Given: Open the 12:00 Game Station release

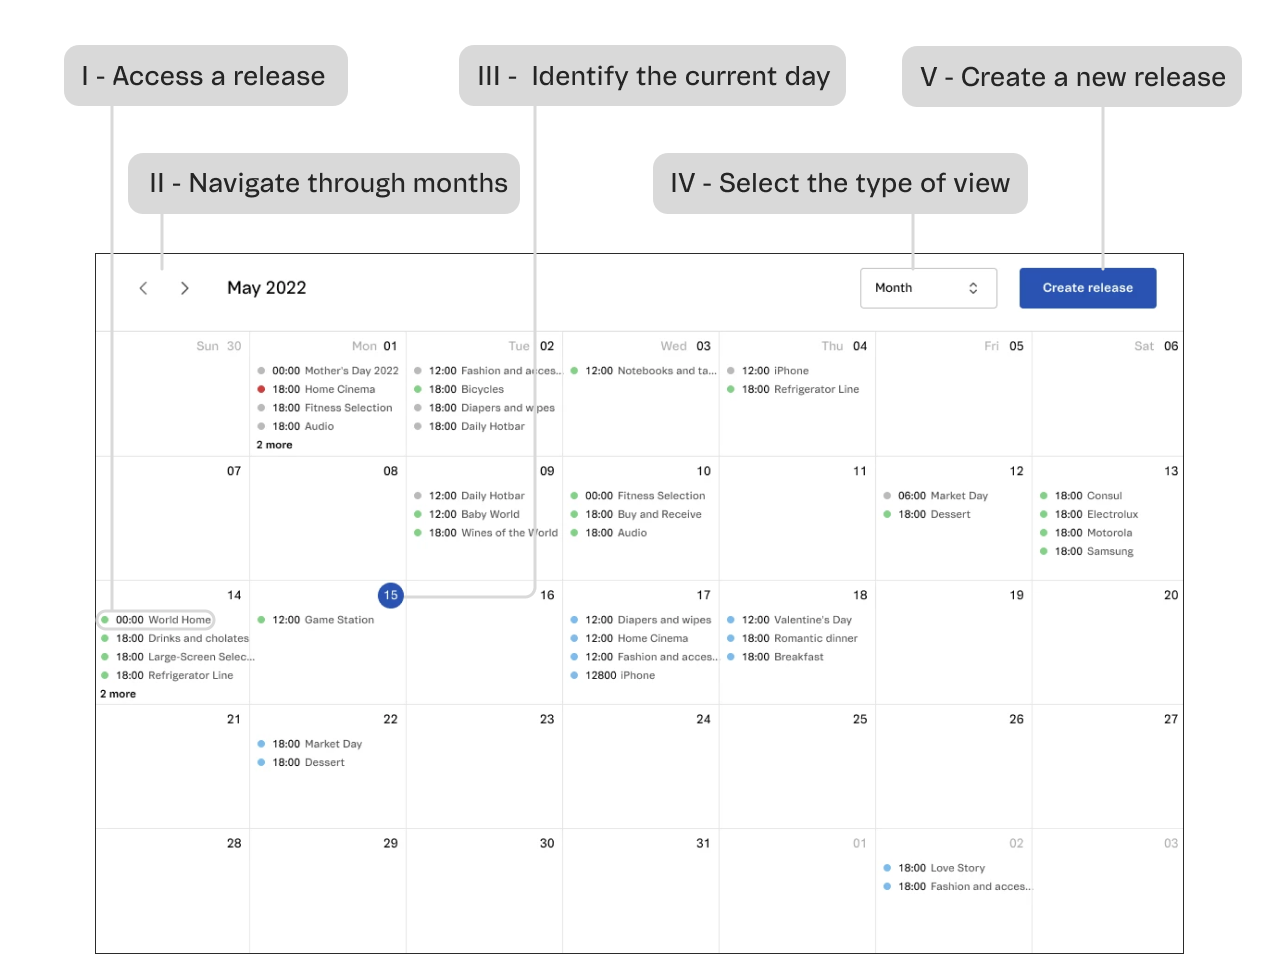Looking at the screenshot, I should pos(322,620).
